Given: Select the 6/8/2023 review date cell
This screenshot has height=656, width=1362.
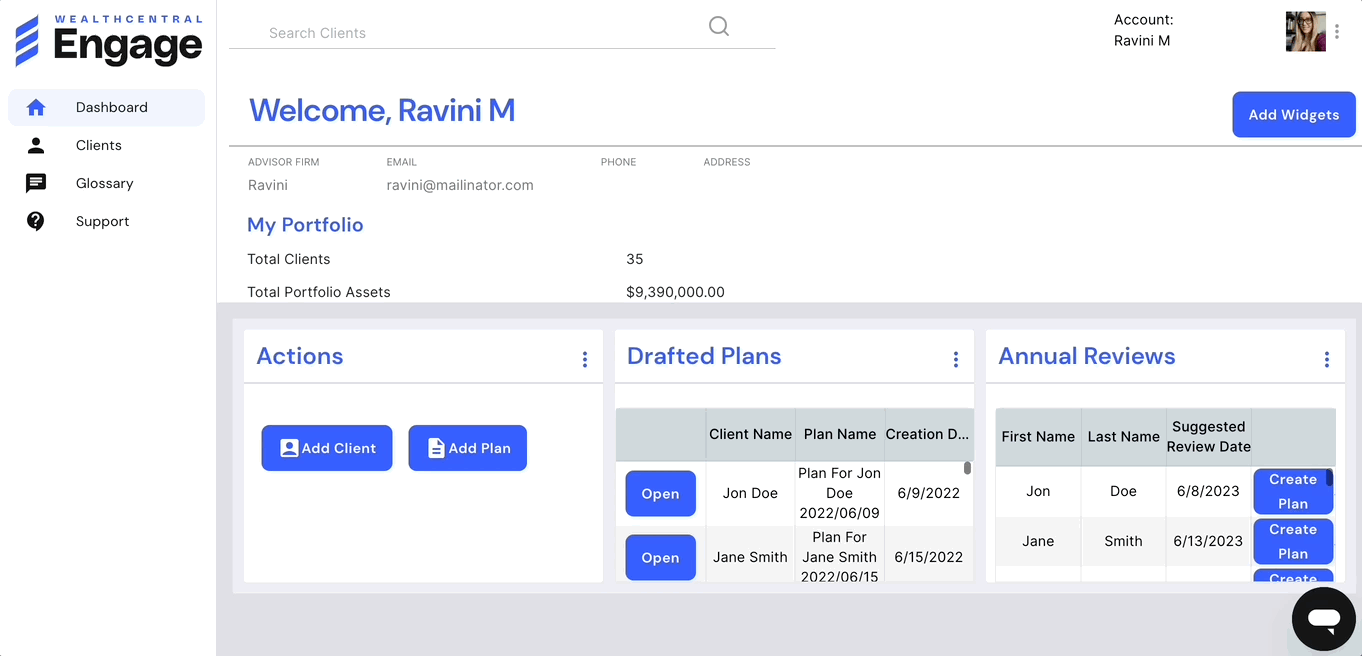Looking at the screenshot, I should point(1207,491).
